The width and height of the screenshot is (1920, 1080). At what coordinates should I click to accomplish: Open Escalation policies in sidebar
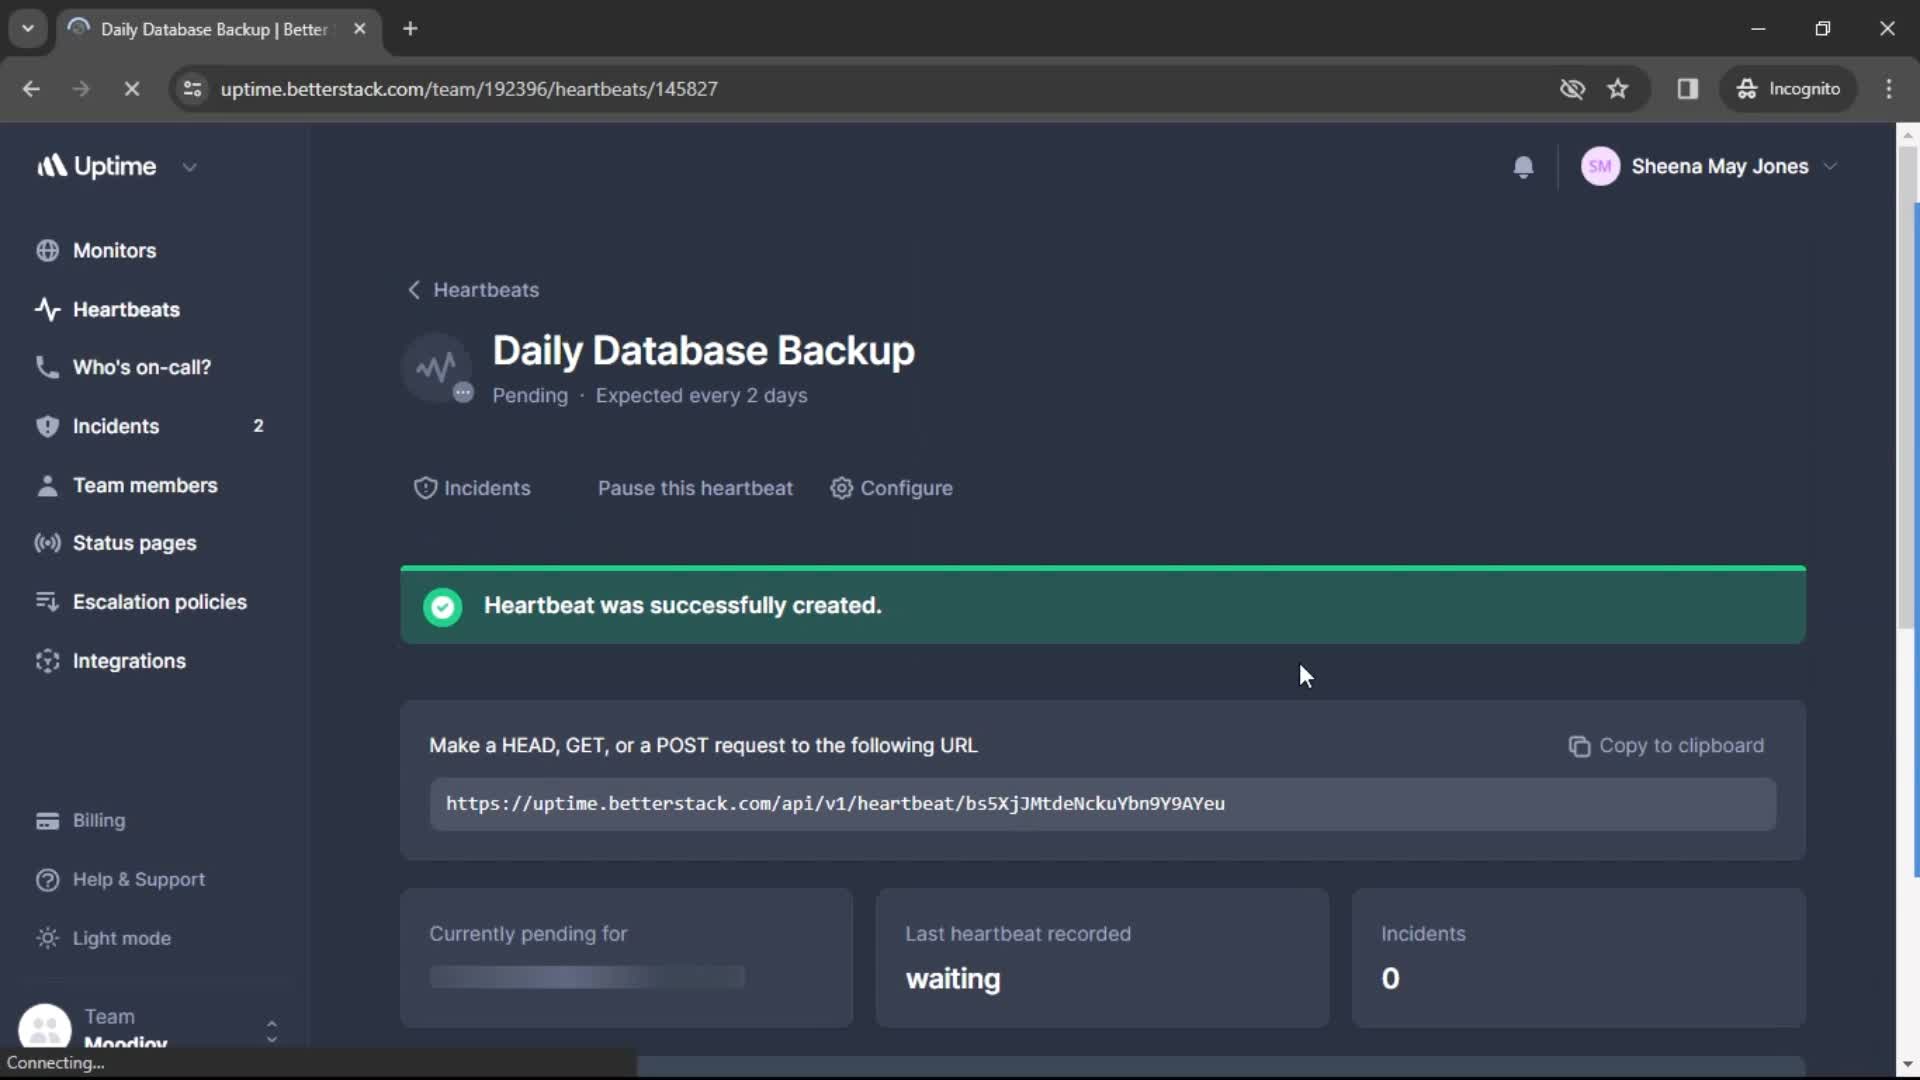(159, 603)
